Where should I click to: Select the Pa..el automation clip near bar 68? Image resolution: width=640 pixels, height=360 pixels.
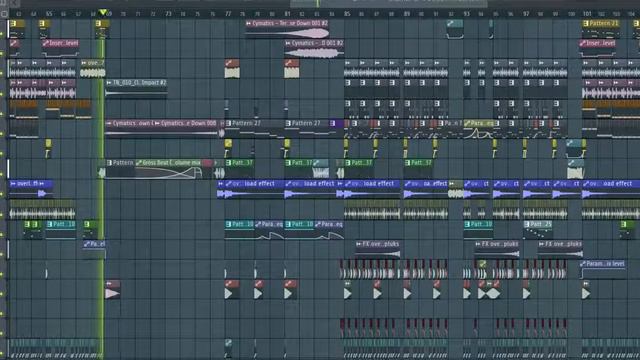tap(94, 249)
